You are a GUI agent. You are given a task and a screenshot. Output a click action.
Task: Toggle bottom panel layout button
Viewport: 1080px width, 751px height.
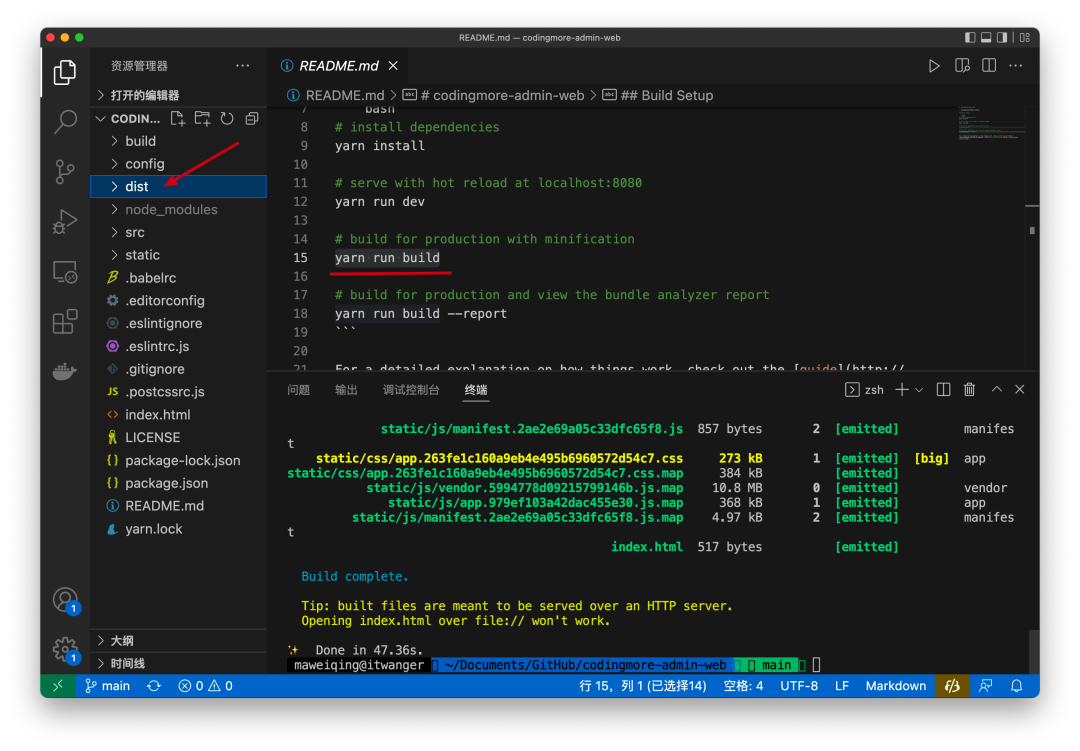(986, 37)
